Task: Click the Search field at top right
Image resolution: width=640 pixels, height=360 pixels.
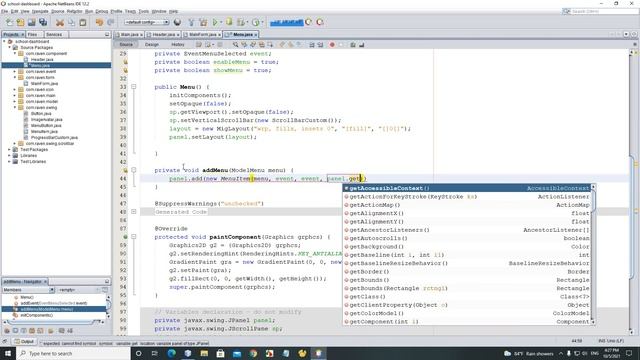Action: (x=600, y=11)
